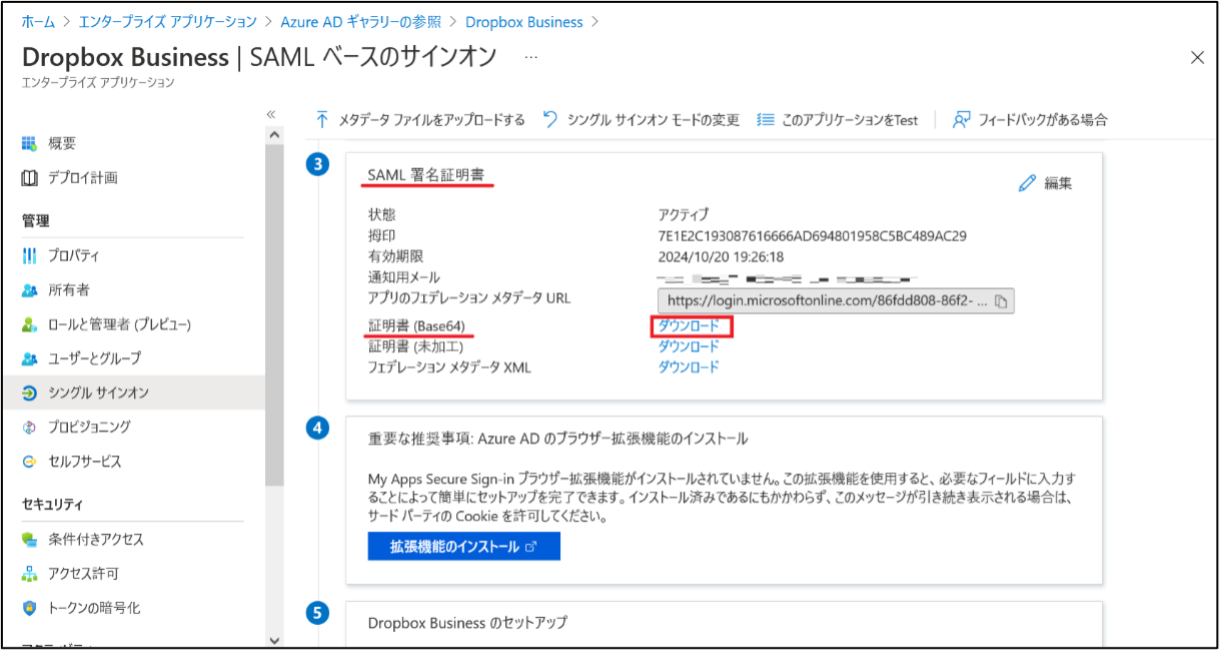Download the フェデレーション メタデータ XML
This screenshot has width=1222, height=653.
(x=689, y=367)
